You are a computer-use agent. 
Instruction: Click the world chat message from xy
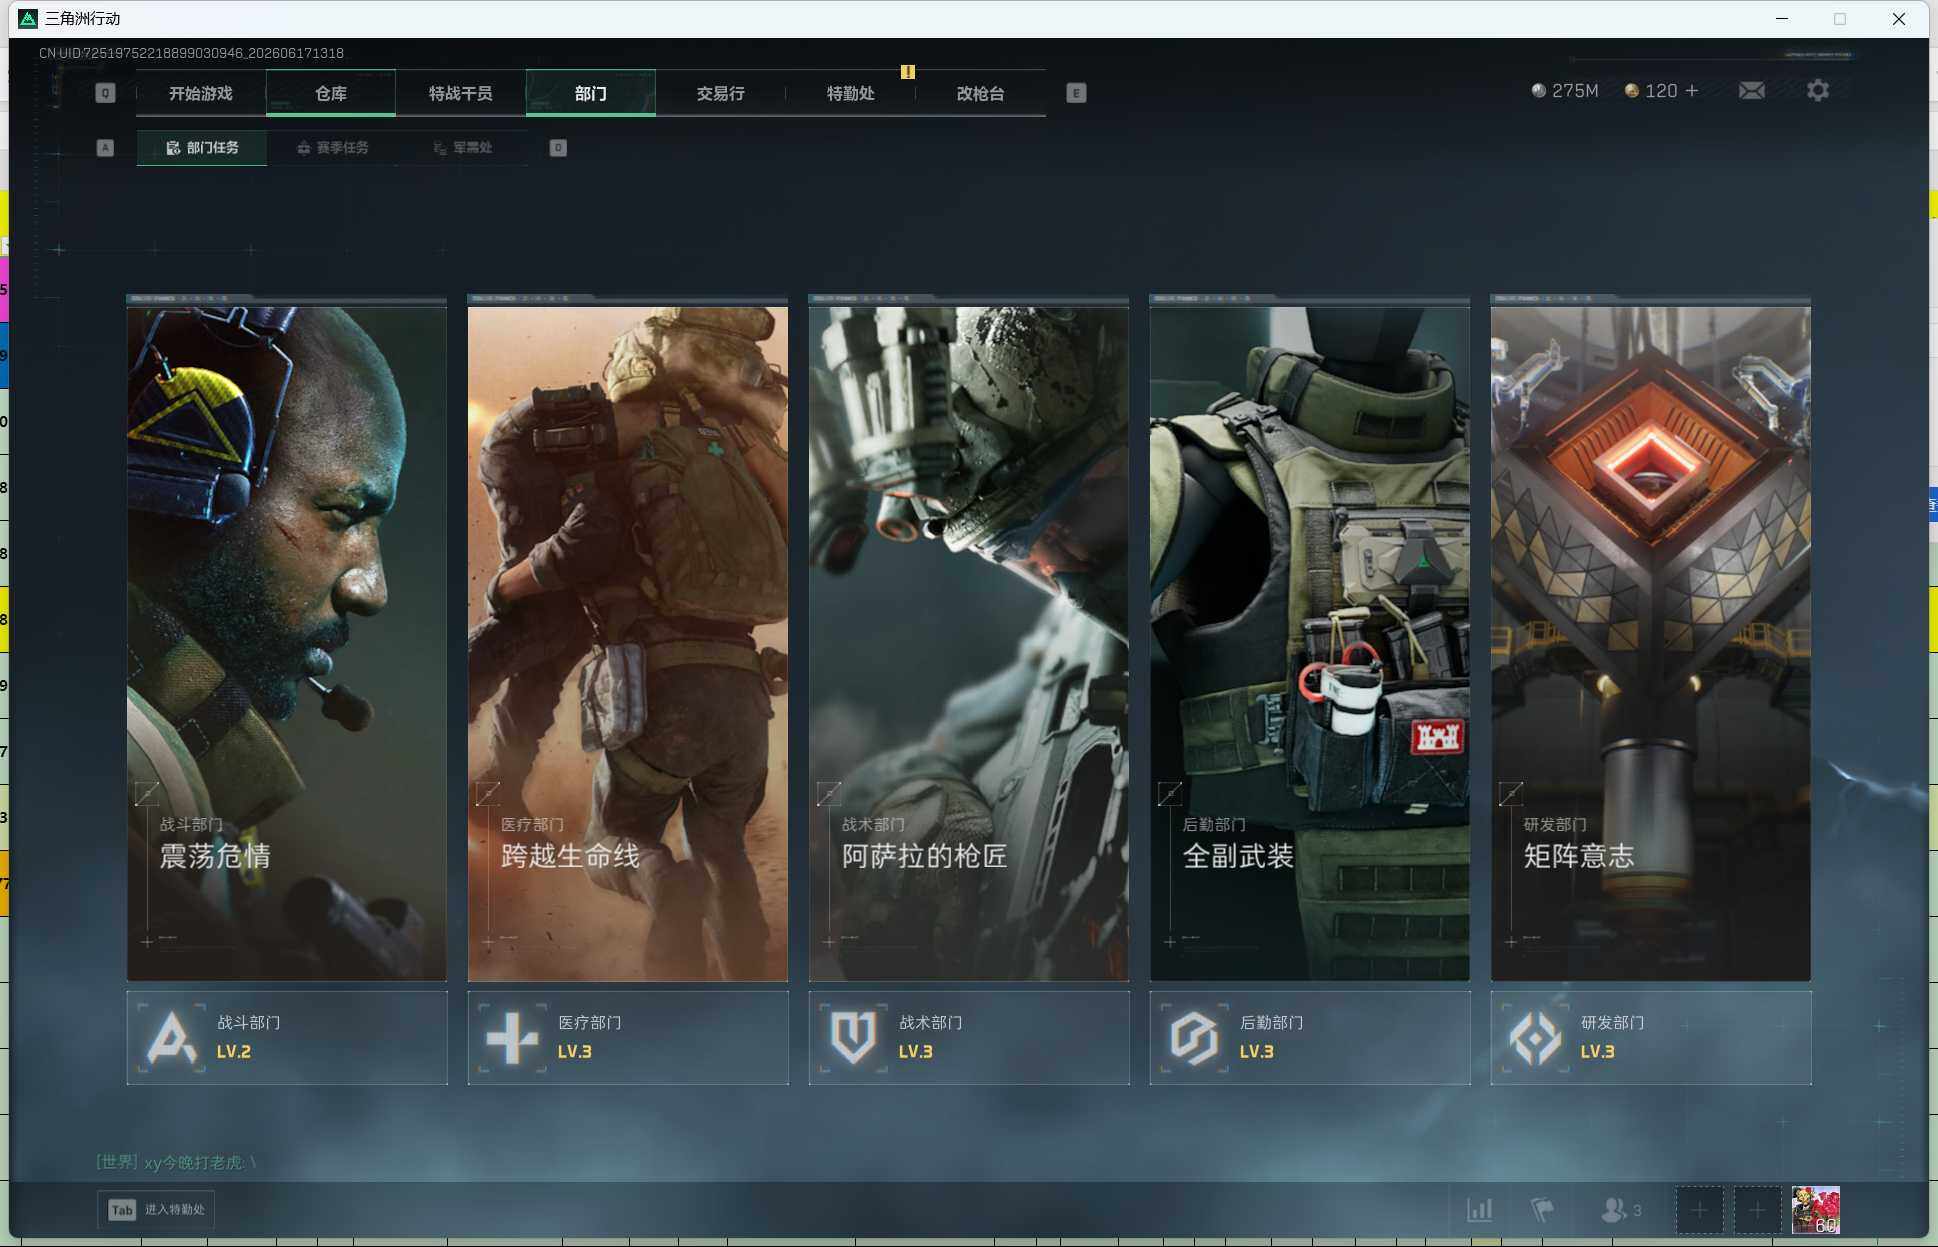click(x=177, y=1162)
